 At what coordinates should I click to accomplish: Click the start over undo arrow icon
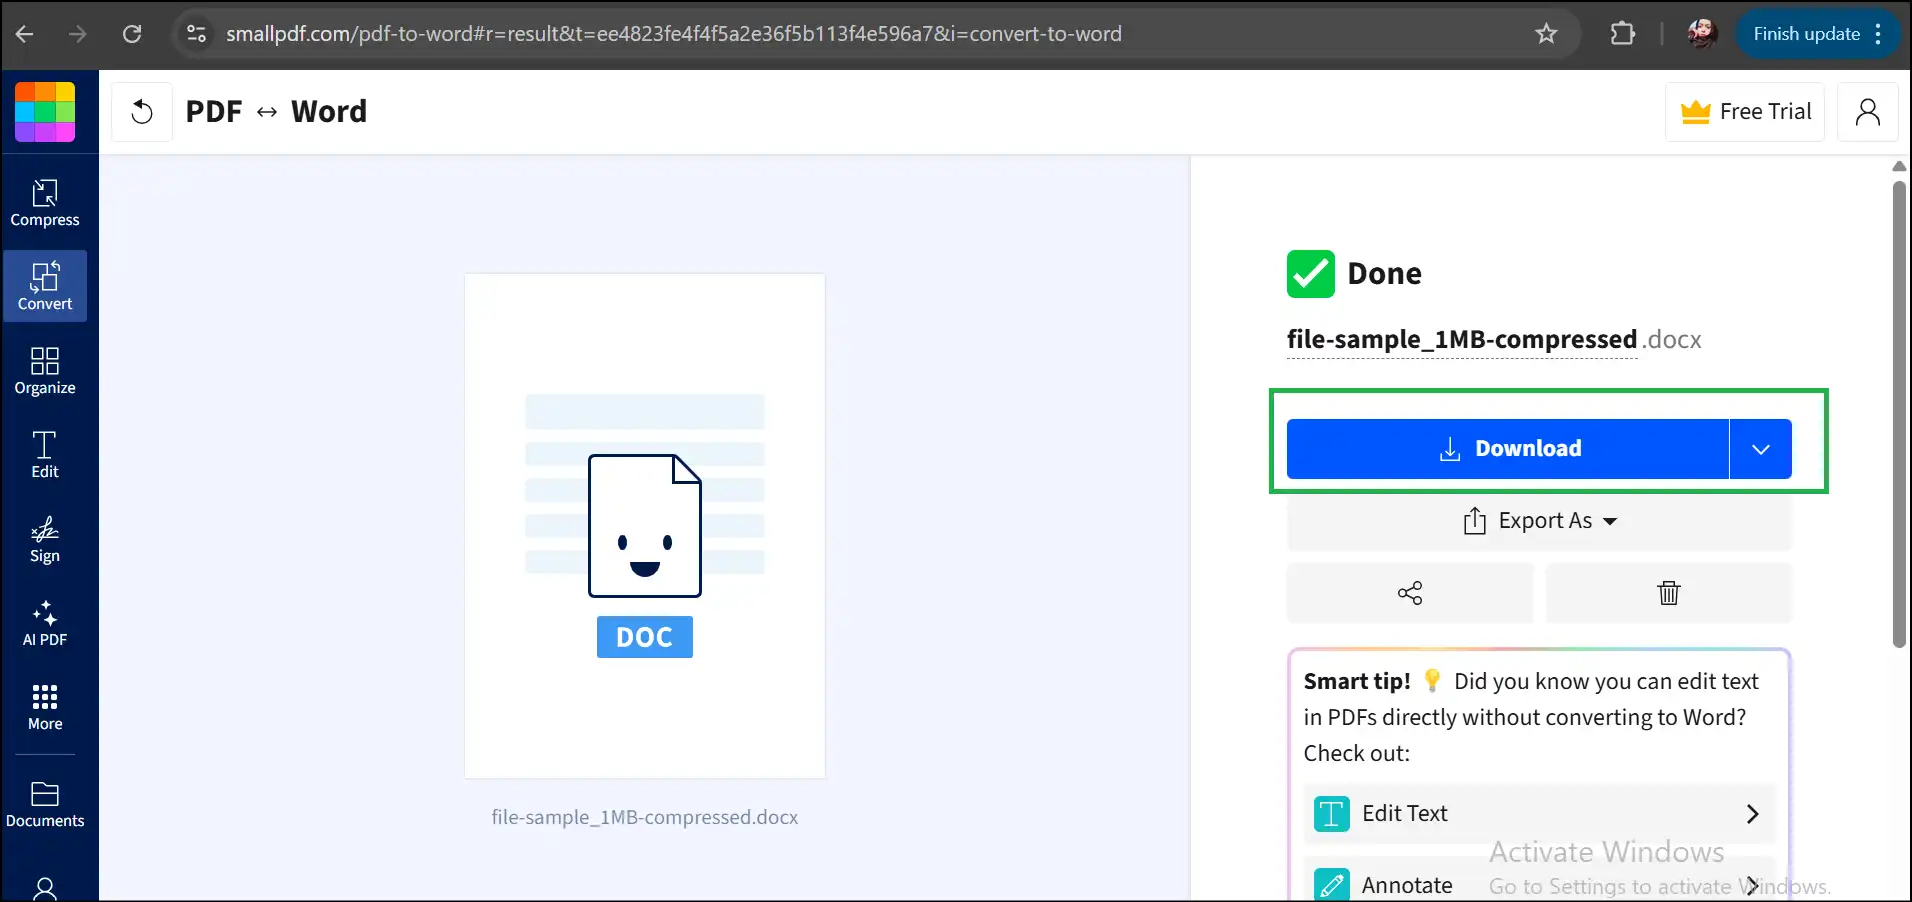[x=142, y=112]
